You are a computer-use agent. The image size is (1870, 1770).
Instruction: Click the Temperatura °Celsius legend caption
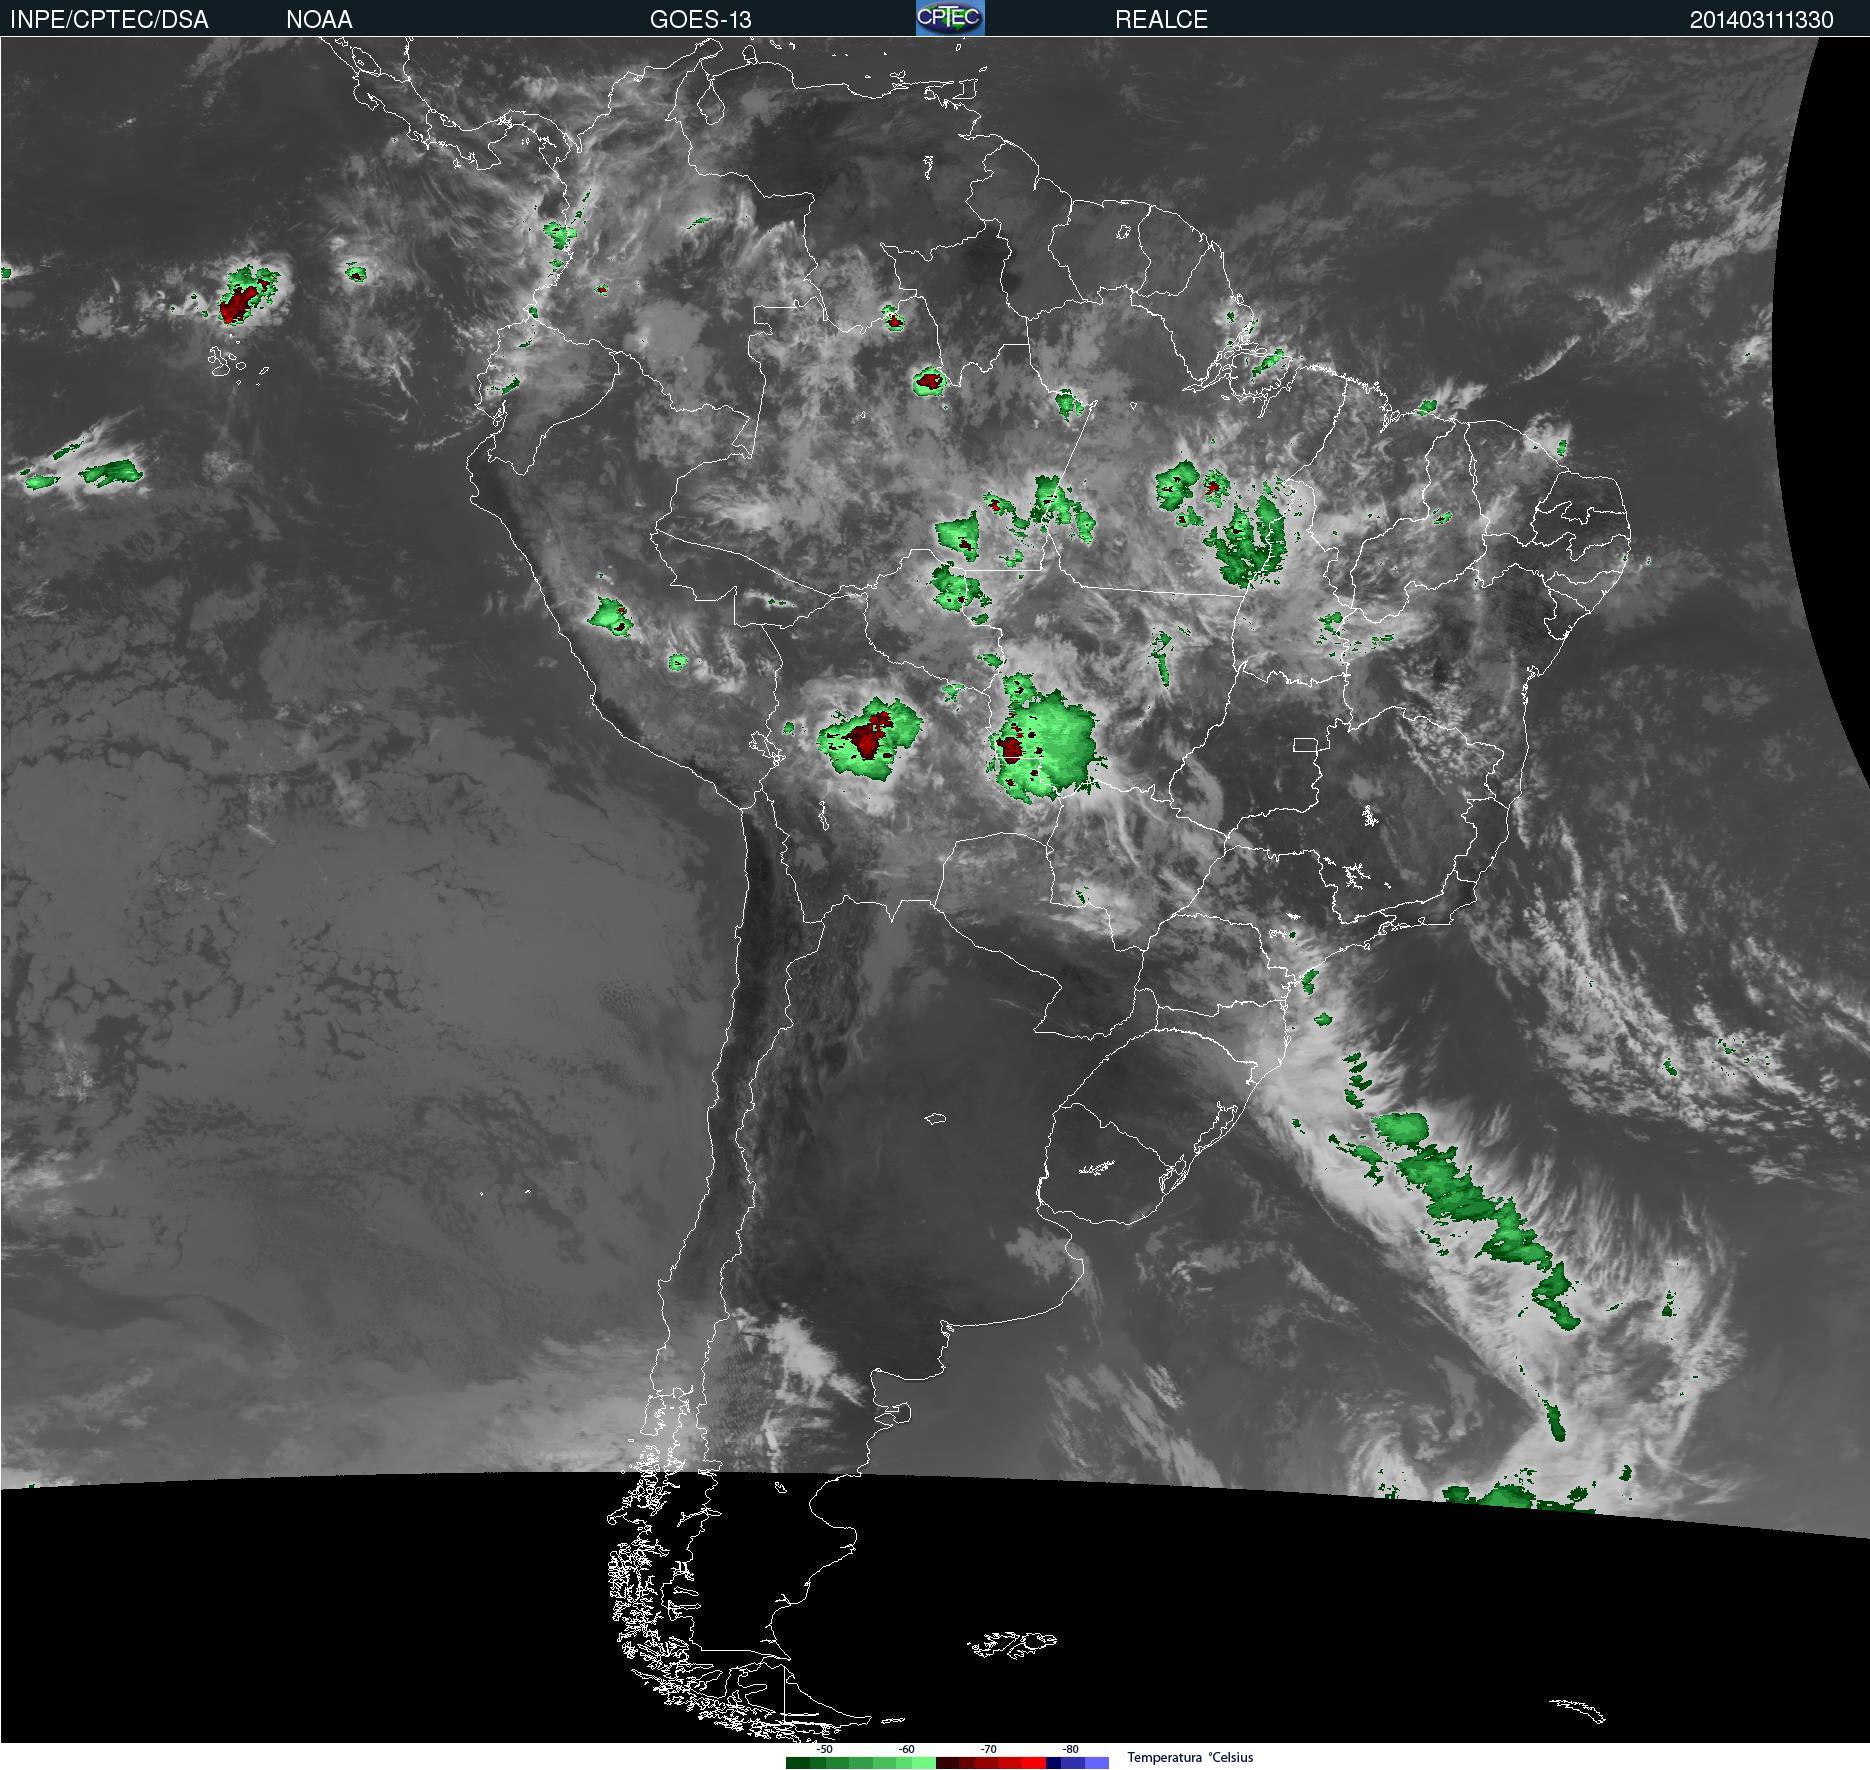click(x=1190, y=1757)
